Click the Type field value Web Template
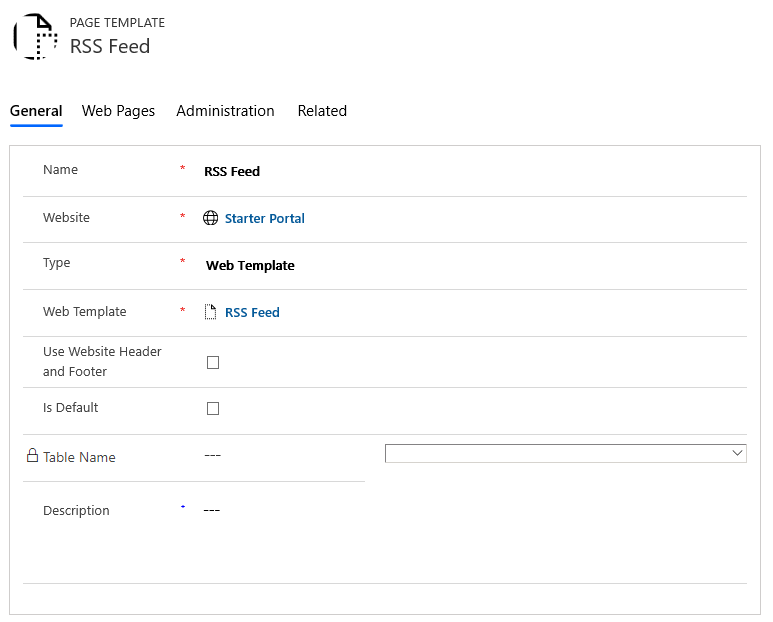 pyautogui.click(x=250, y=266)
